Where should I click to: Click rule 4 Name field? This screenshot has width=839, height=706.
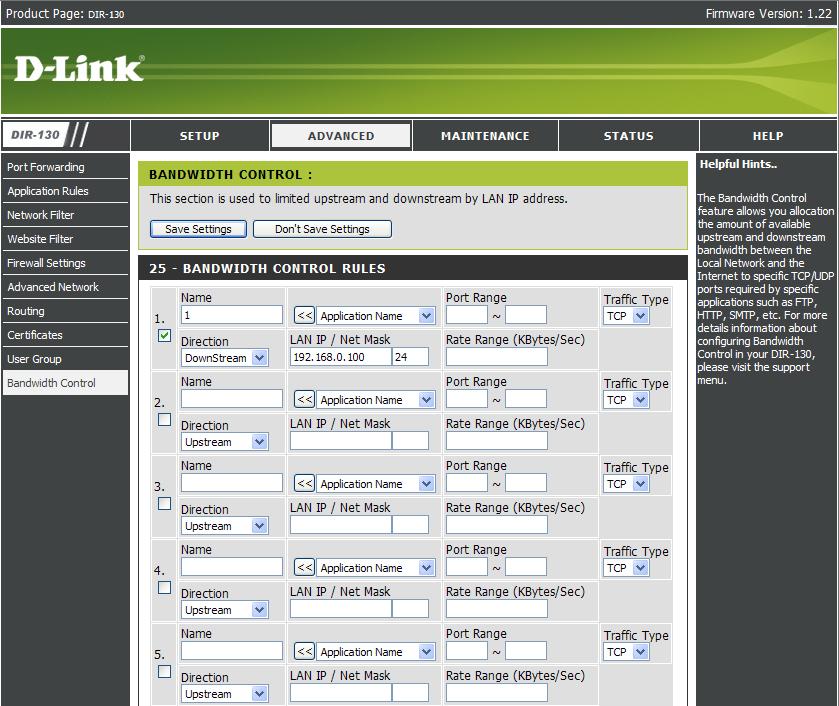pos(232,567)
